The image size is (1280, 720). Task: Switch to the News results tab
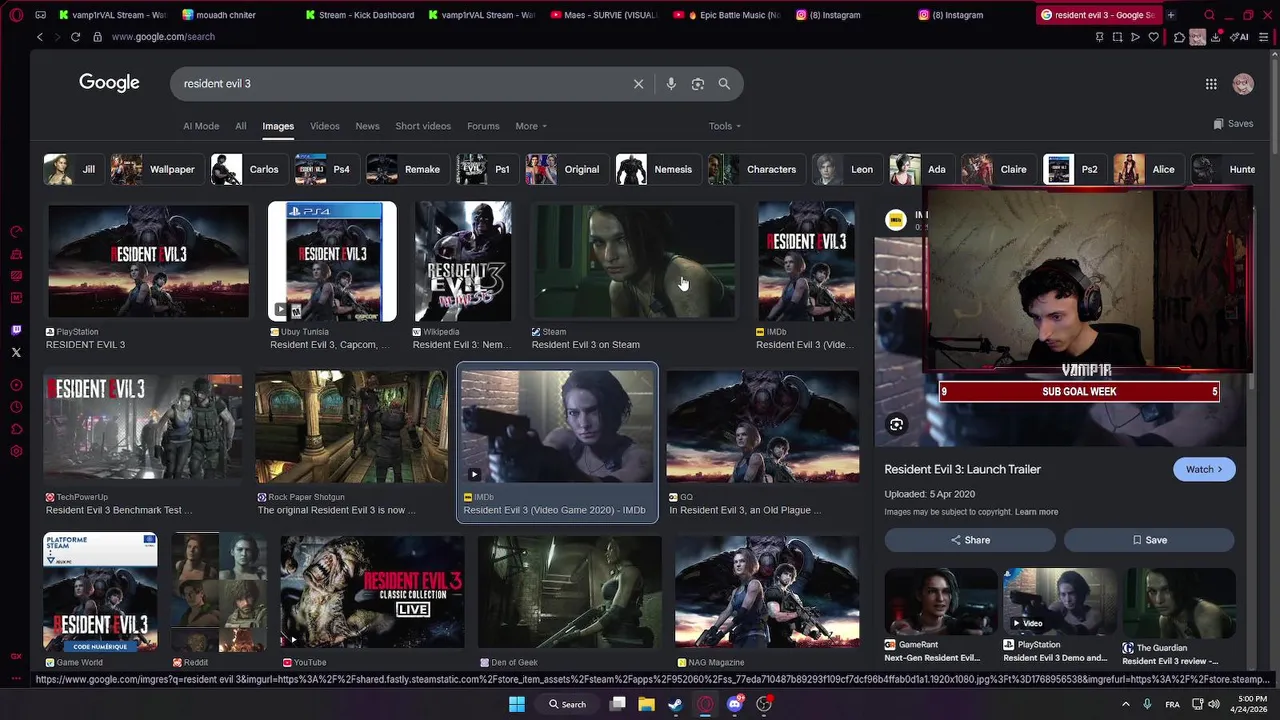click(367, 126)
